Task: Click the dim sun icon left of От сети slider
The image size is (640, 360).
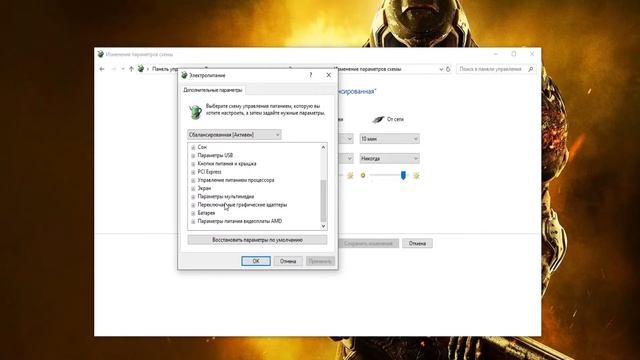Action: (x=363, y=176)
